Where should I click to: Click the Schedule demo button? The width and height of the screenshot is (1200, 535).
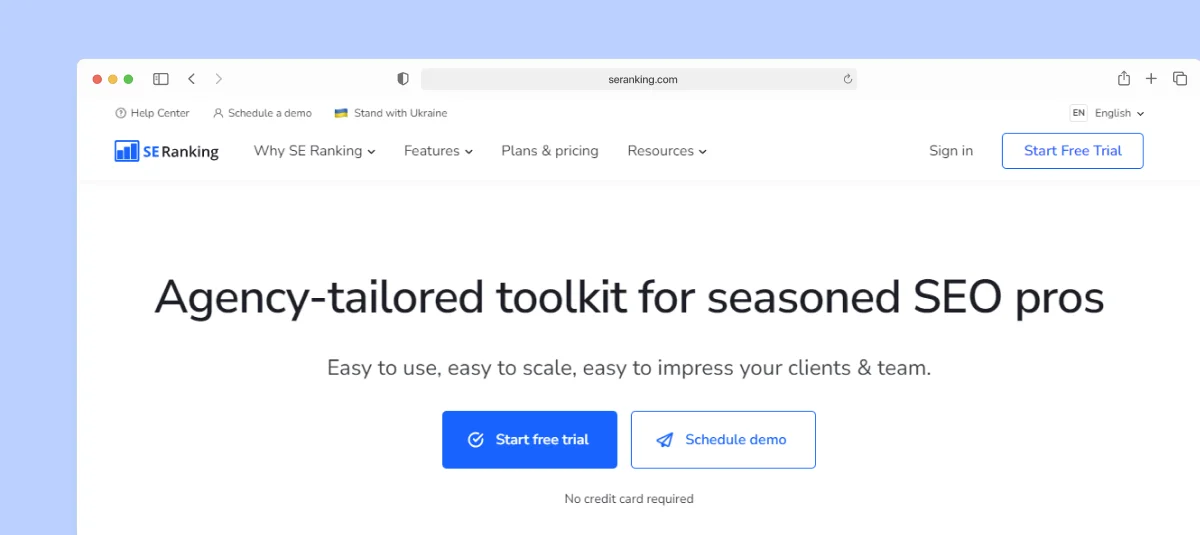coord(723,440)
